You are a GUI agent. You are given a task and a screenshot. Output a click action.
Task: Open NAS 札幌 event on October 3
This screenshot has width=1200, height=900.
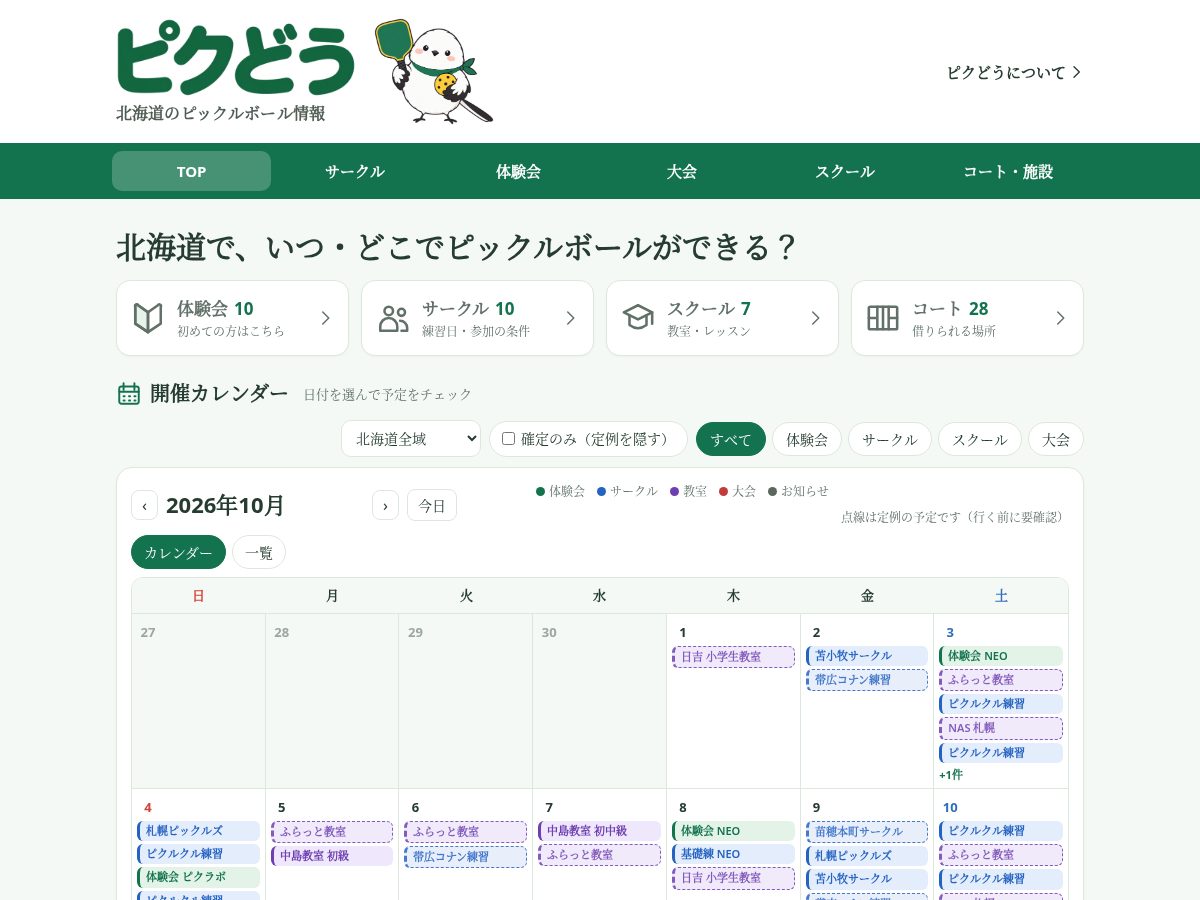[x=1001, y=728]
